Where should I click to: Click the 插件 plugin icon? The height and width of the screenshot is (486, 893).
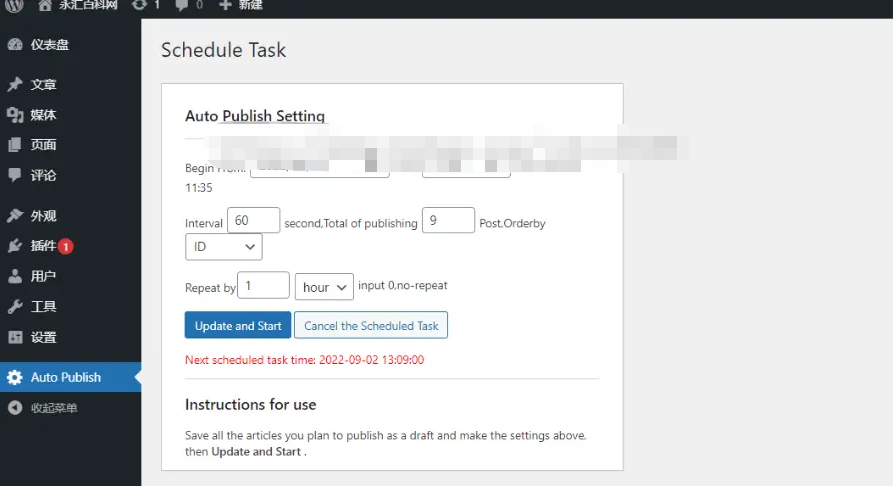point(15,246)
